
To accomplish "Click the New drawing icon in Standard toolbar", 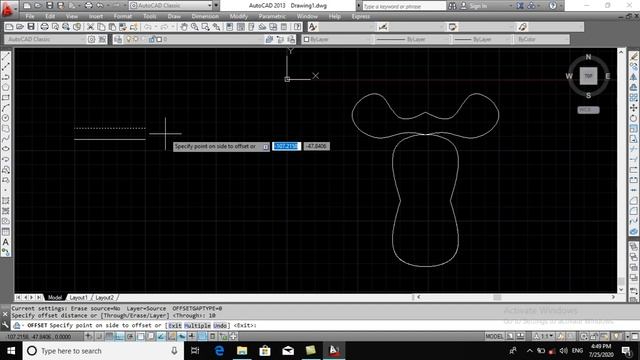I will coord(9,27).
